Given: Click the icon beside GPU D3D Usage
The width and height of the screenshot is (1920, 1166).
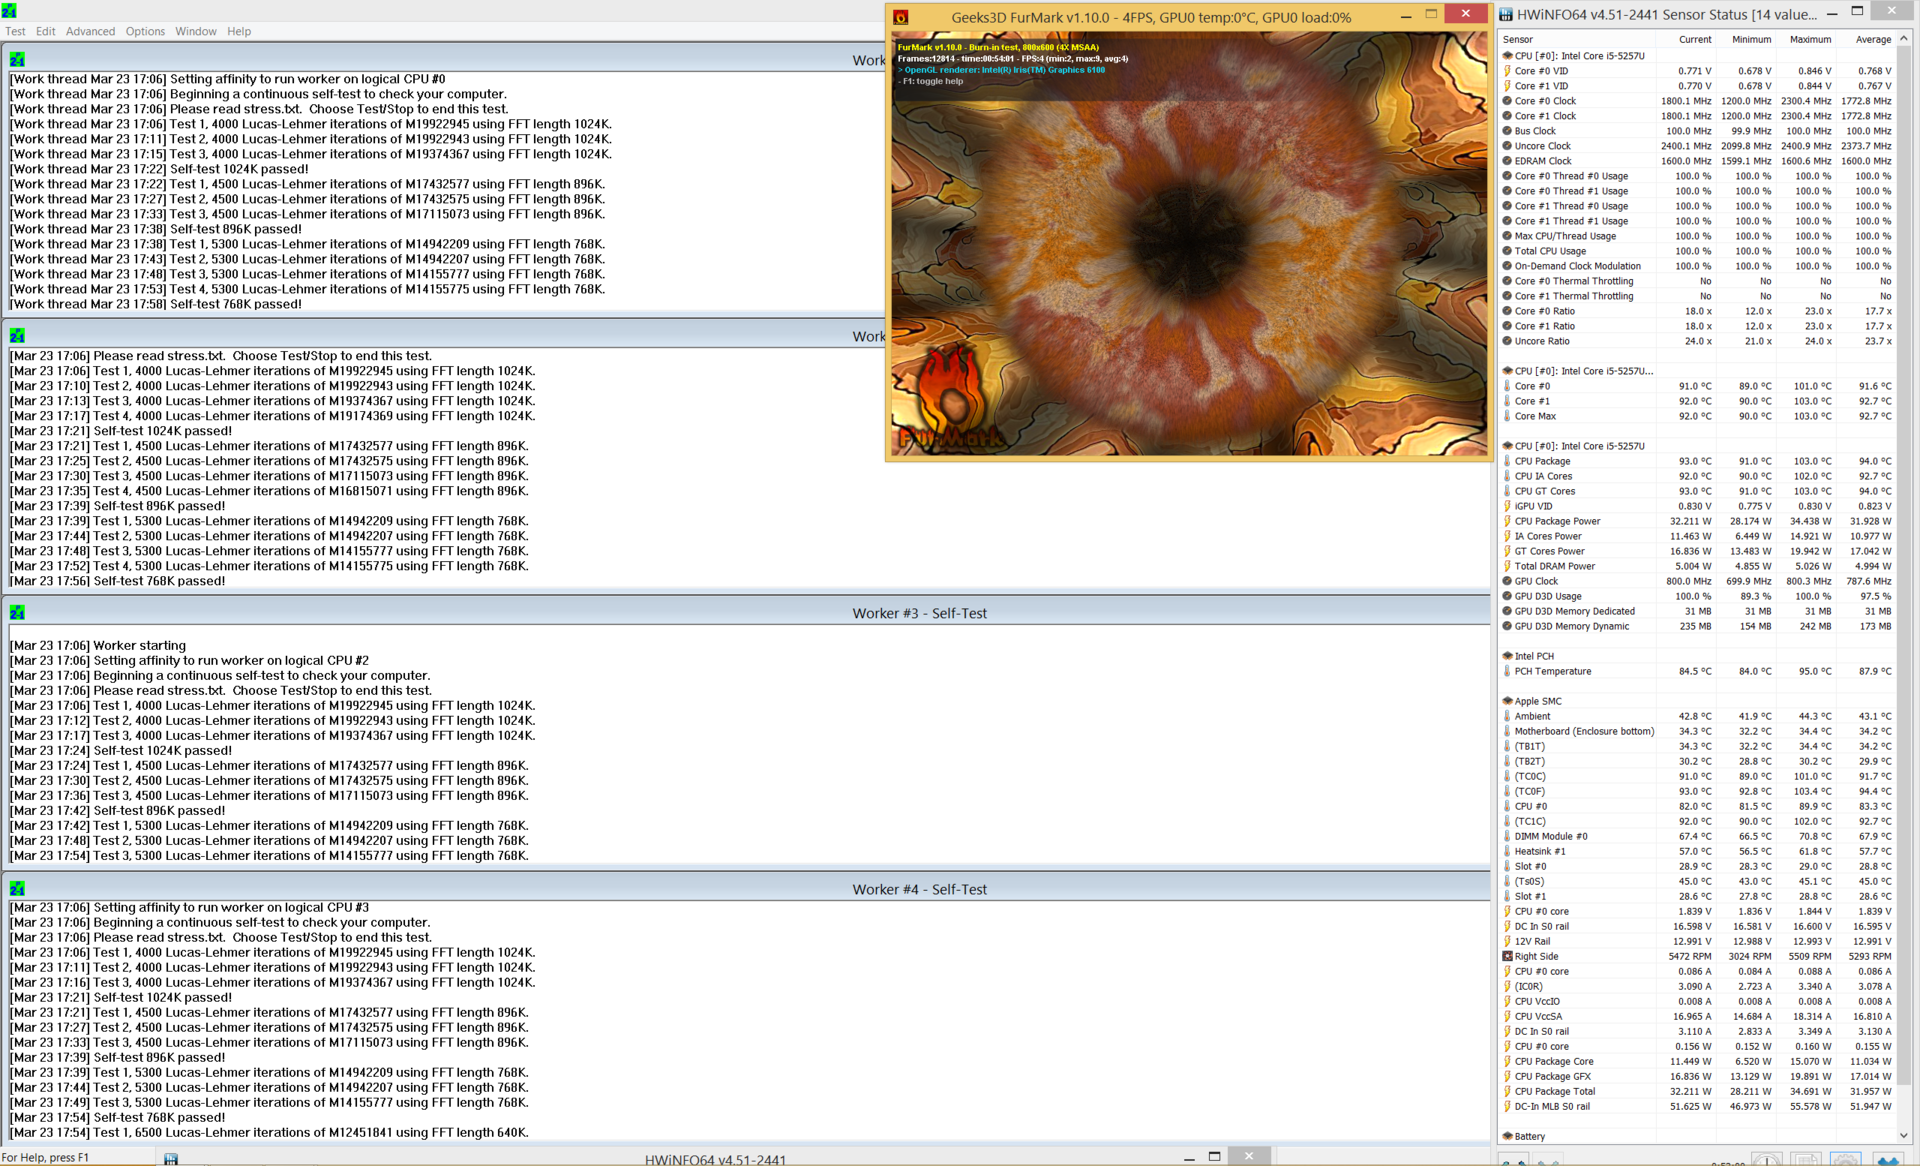Looking at the screenshot, I should (x=1507, y=596).
